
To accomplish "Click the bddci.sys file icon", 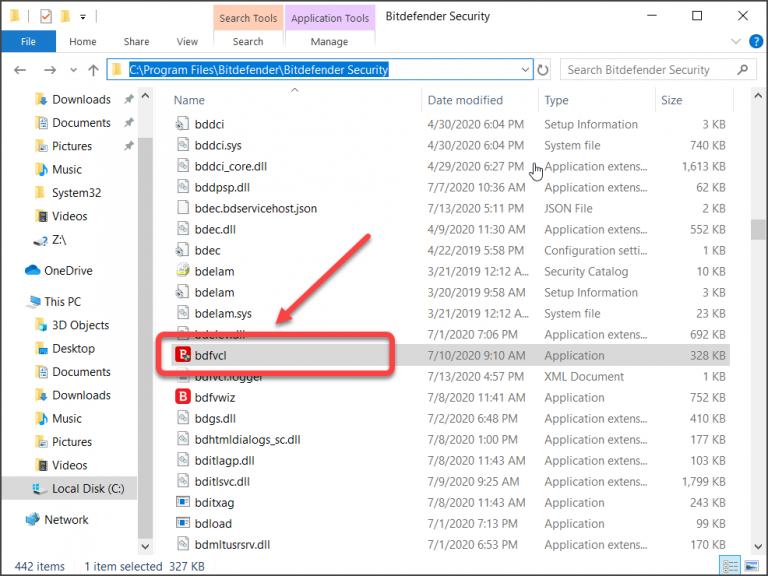I will (x=183, y=145).
